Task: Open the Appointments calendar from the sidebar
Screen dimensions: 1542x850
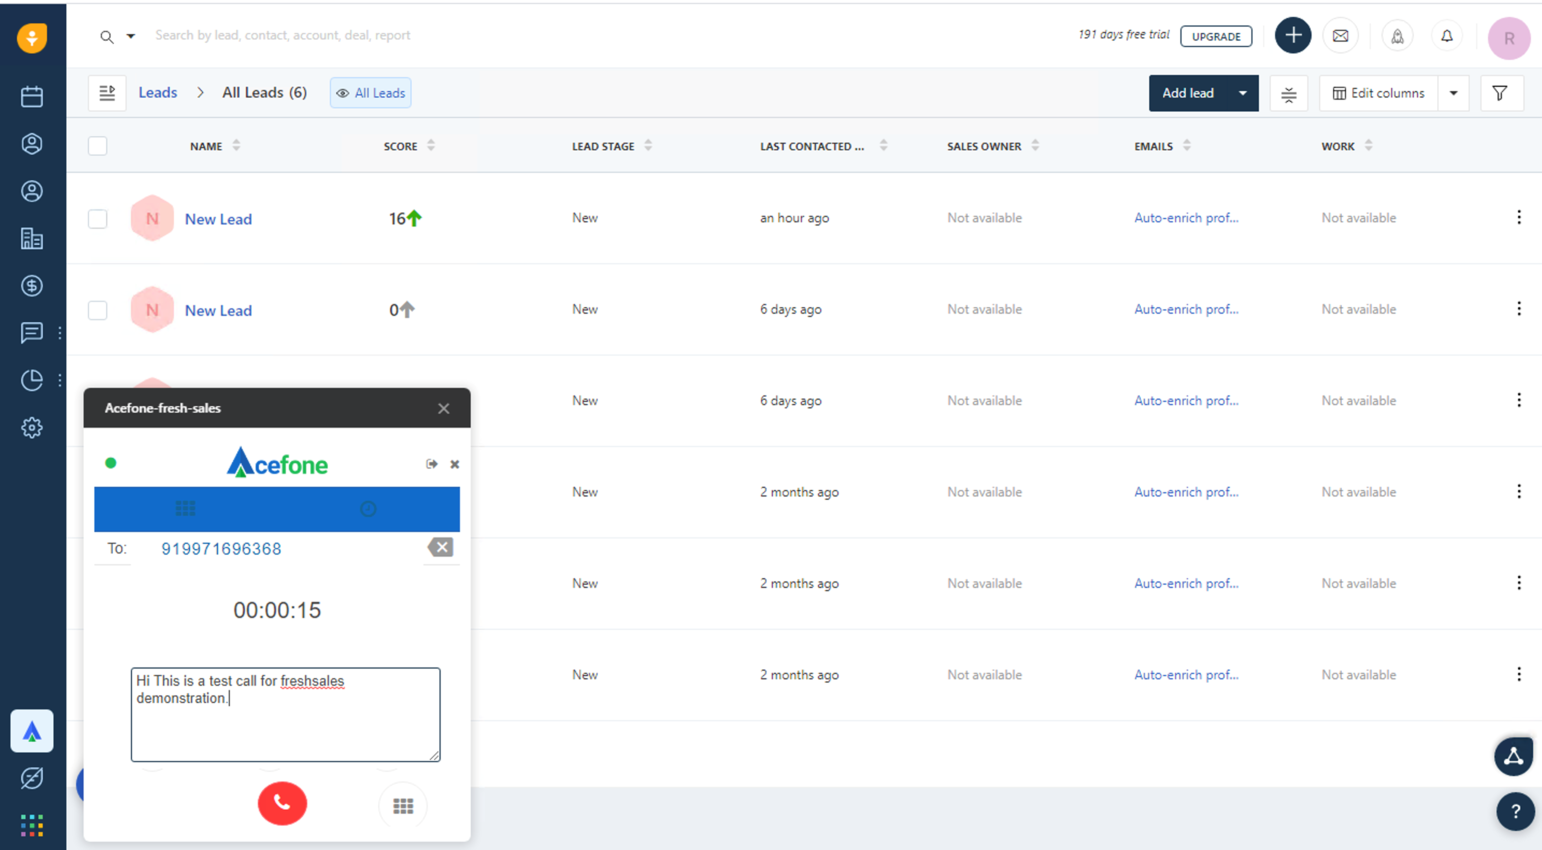Action: click(33, 96)
